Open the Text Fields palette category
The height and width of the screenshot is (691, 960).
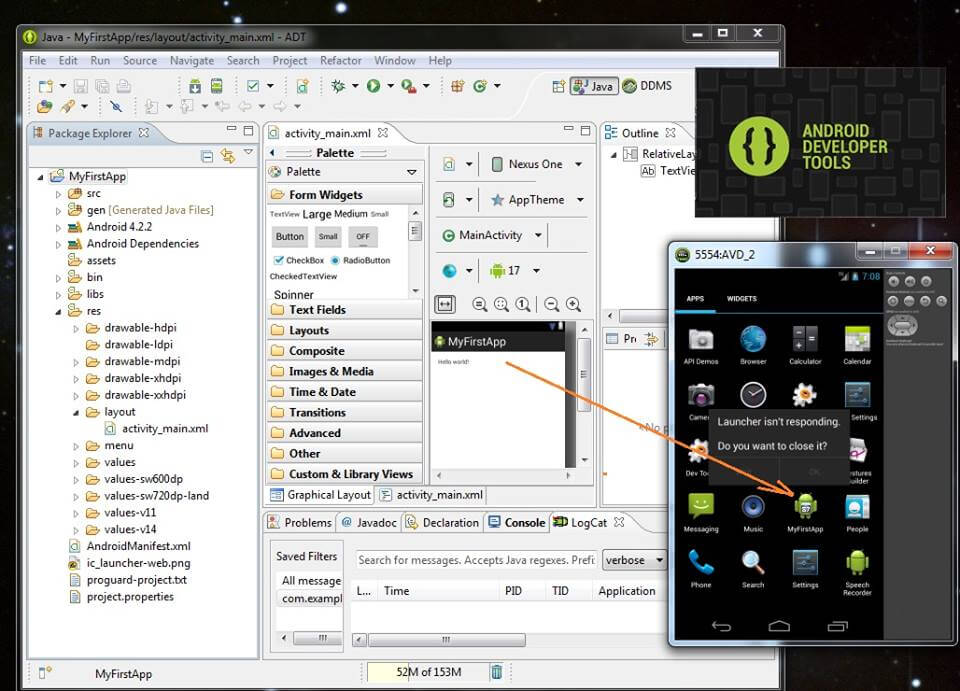click(345, 310)
